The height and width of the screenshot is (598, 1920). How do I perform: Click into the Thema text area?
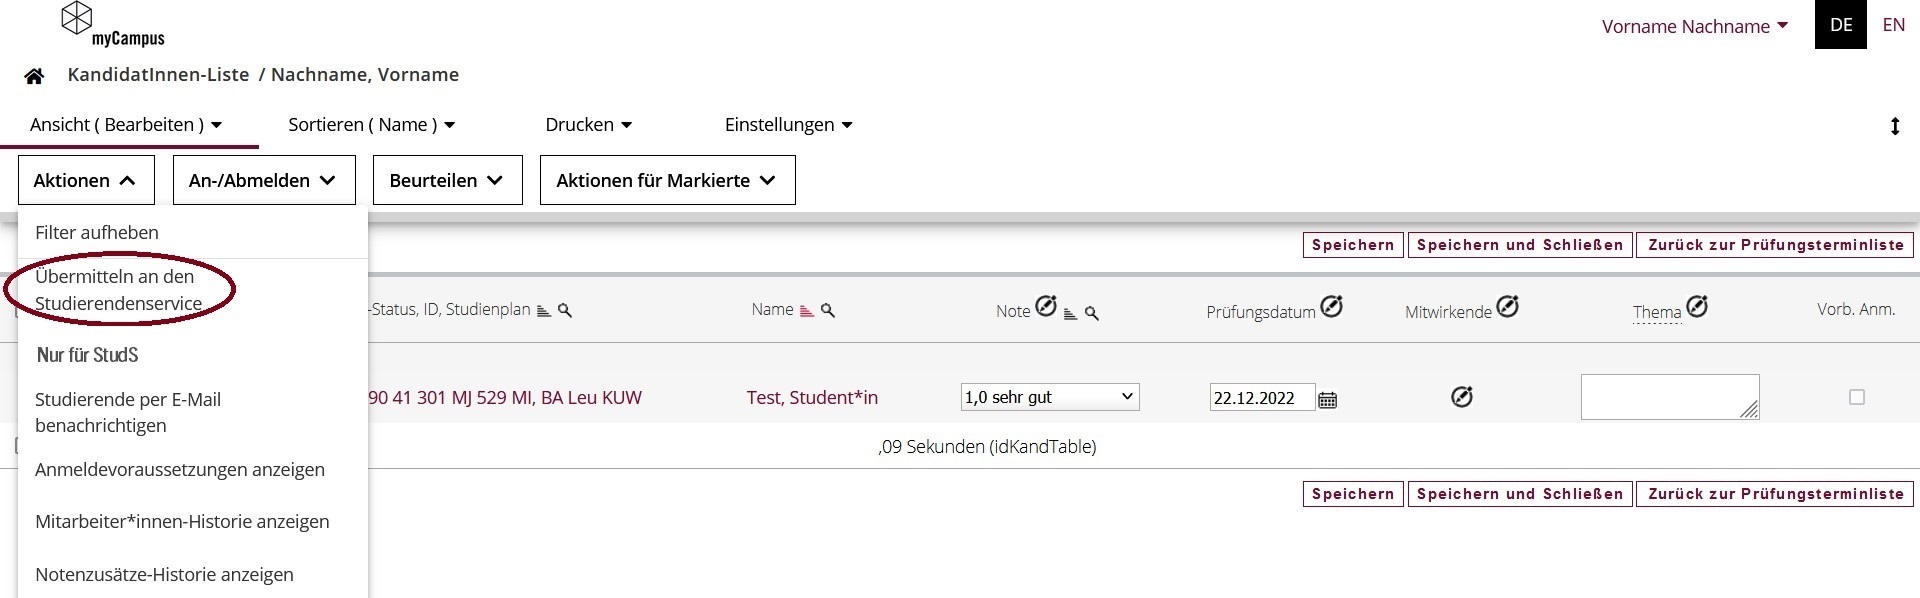click(x=1670, y=397)
